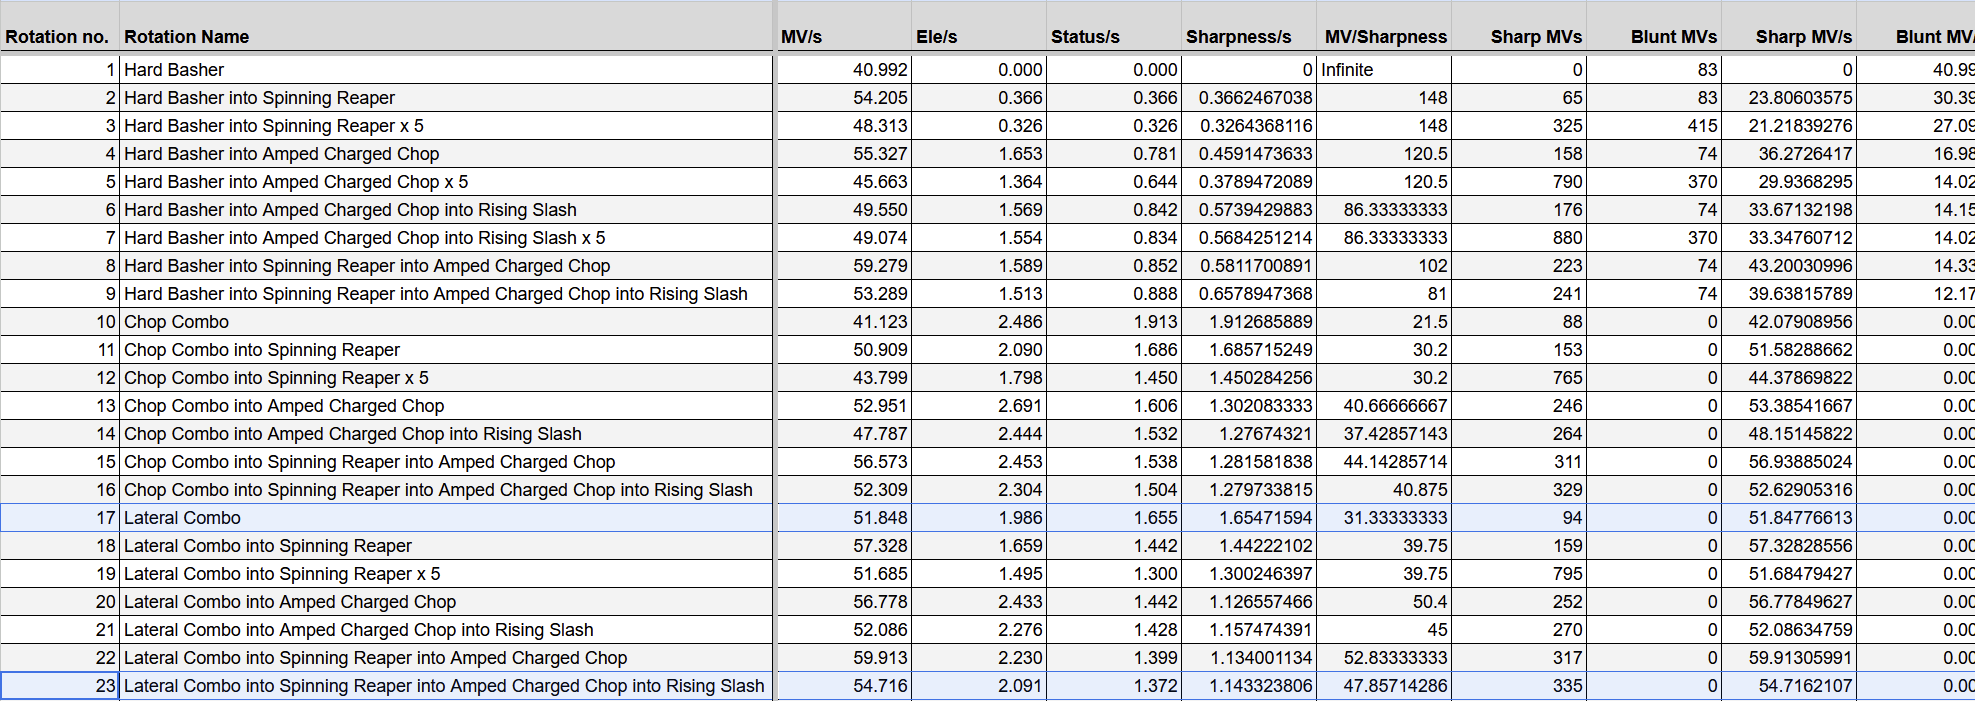The height and width of the screenshot is (701, 1975).
Task: Click the Ele/s value 1.653
Action: [979, 154]
